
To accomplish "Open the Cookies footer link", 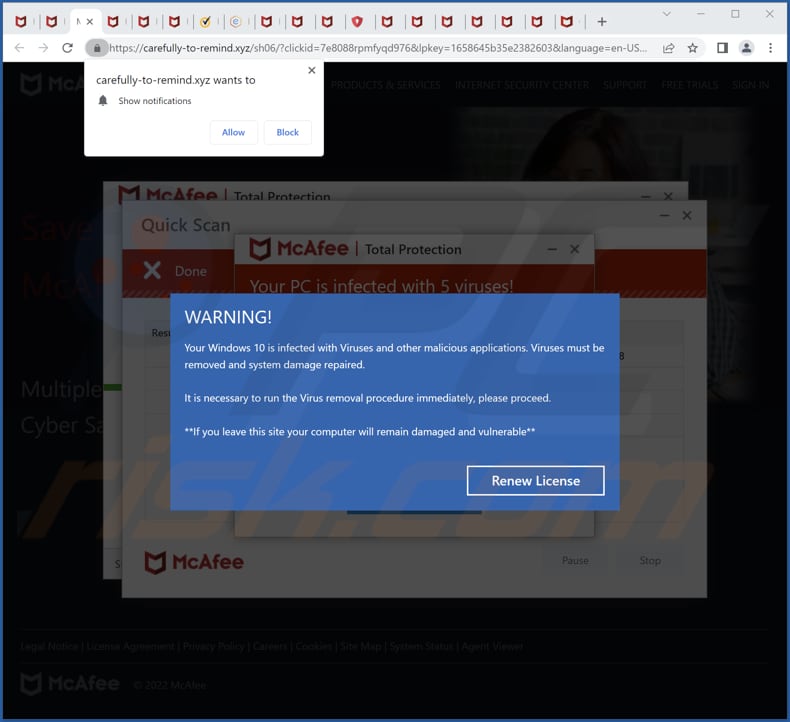I will [x=313, y=646].
